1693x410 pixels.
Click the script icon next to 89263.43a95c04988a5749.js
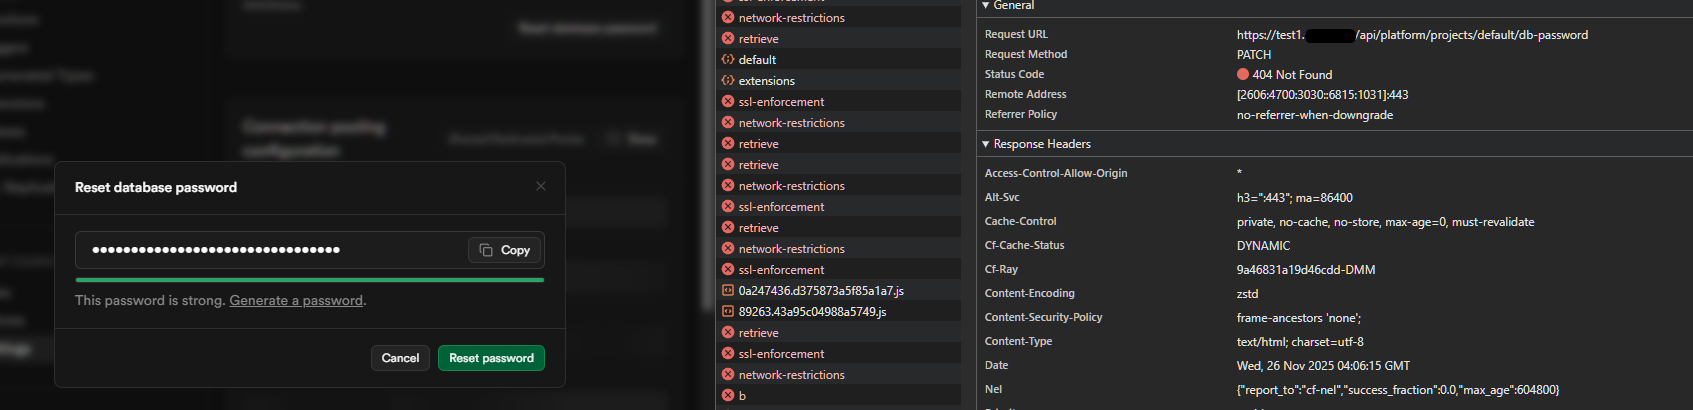(x=728, y=312)
